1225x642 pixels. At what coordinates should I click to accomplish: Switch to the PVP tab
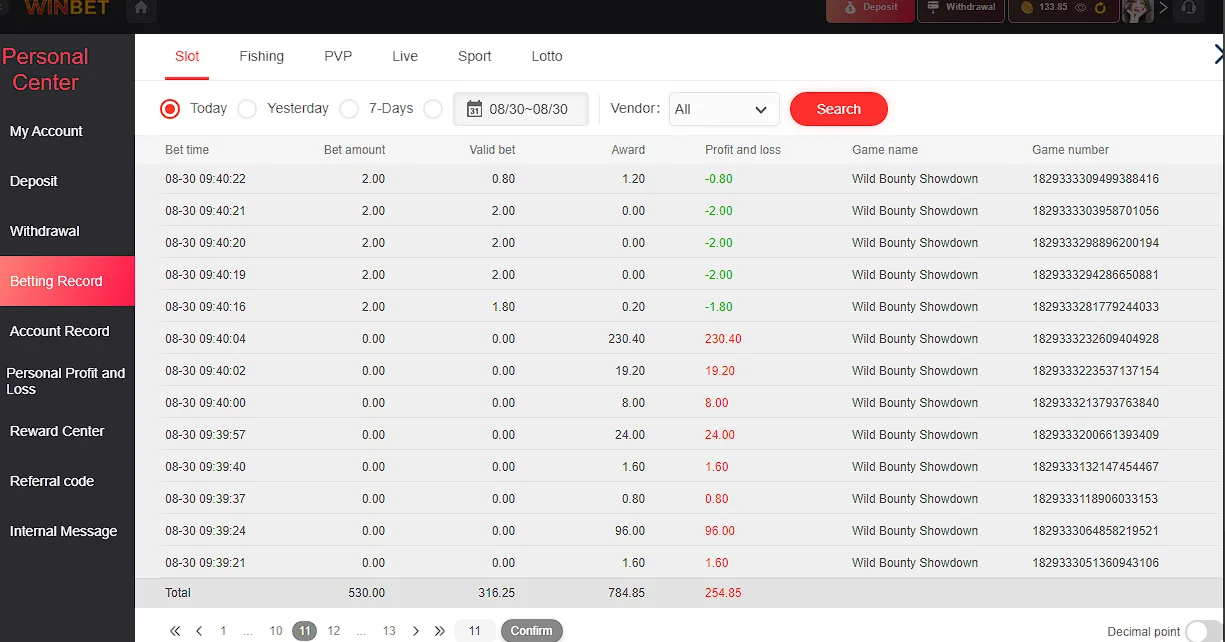click(338, 56)
